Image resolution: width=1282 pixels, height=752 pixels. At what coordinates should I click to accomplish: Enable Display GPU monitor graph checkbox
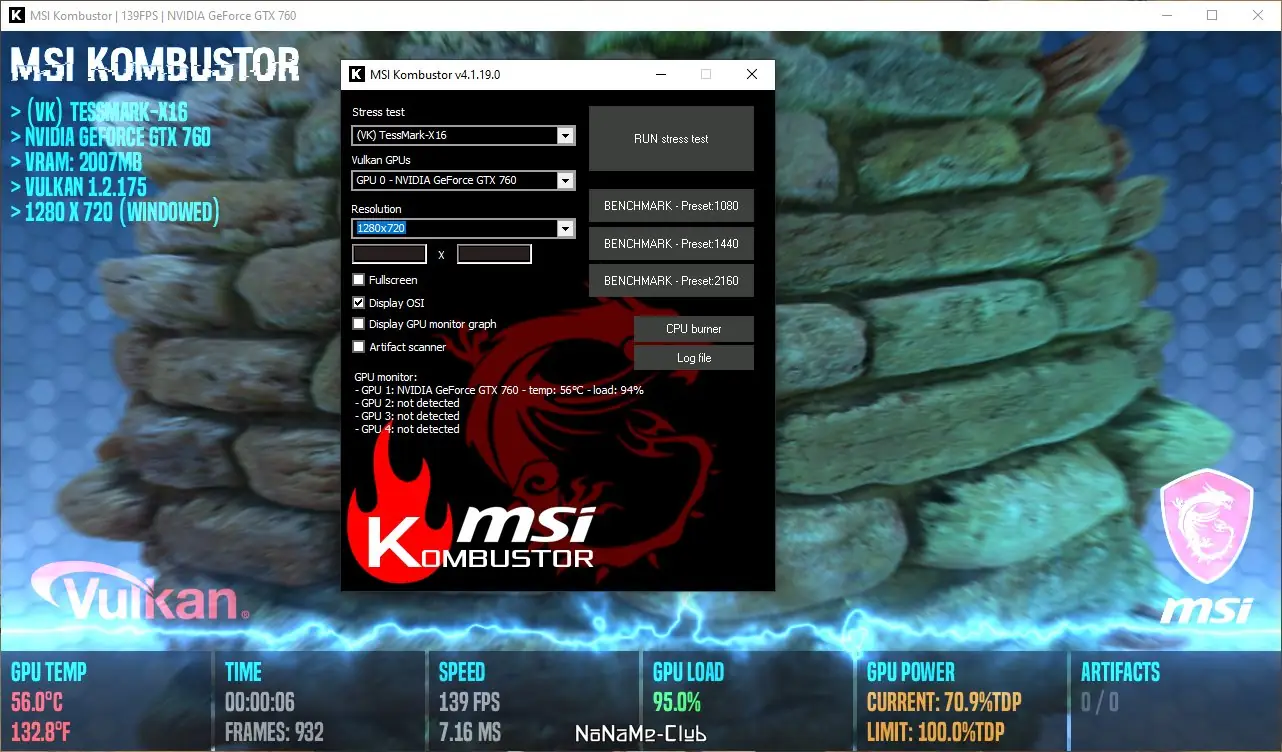tap(359, 324)
